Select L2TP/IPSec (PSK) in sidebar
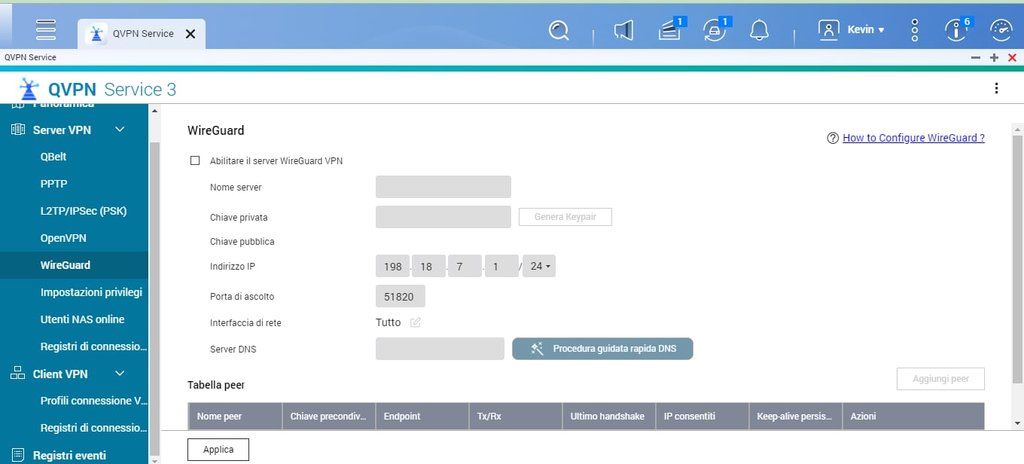 tap(84, 211)
